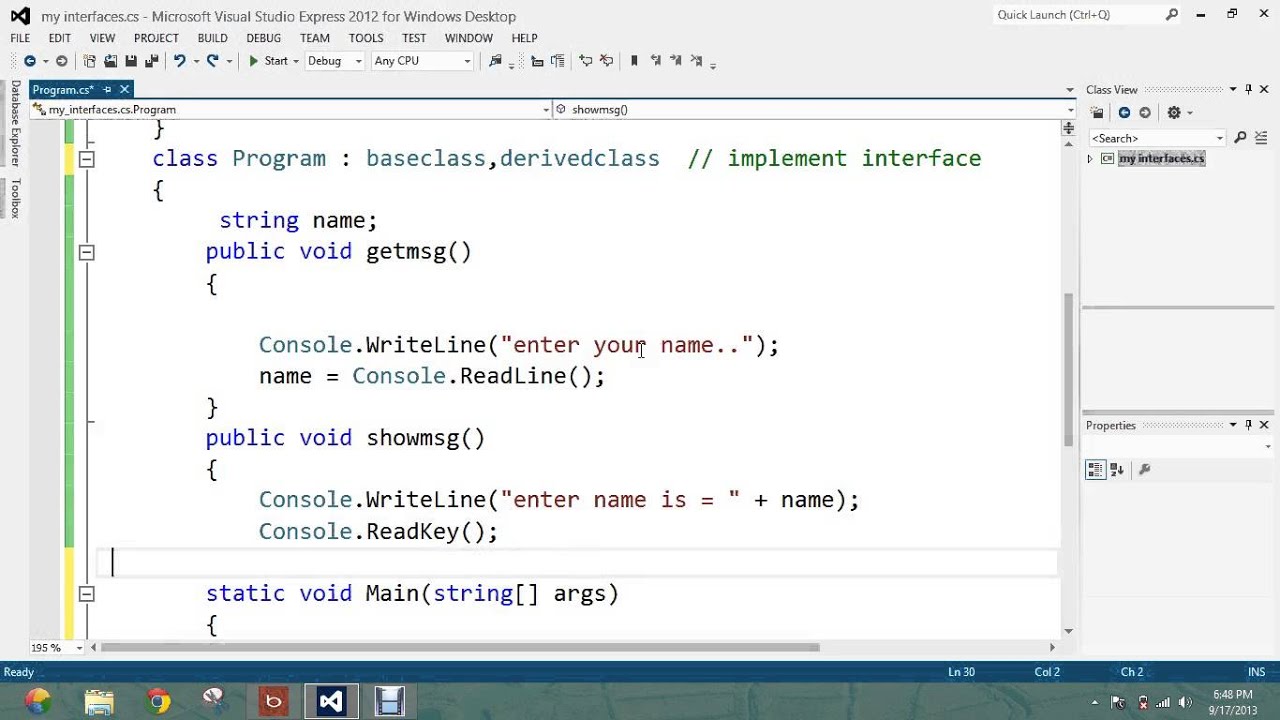Click the Comment Selection toolbar icon
This screenshot has width=1280, height=720.
(586, 61)
